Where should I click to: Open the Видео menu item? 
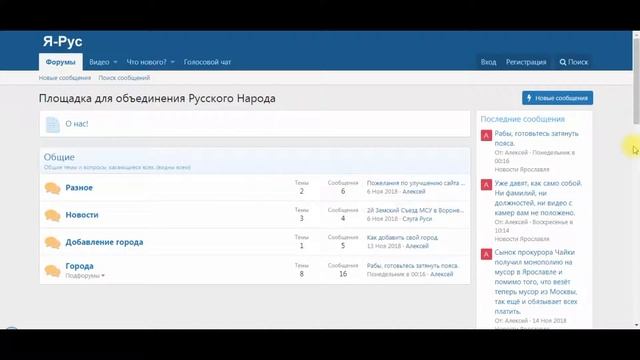tap(99, 62)
